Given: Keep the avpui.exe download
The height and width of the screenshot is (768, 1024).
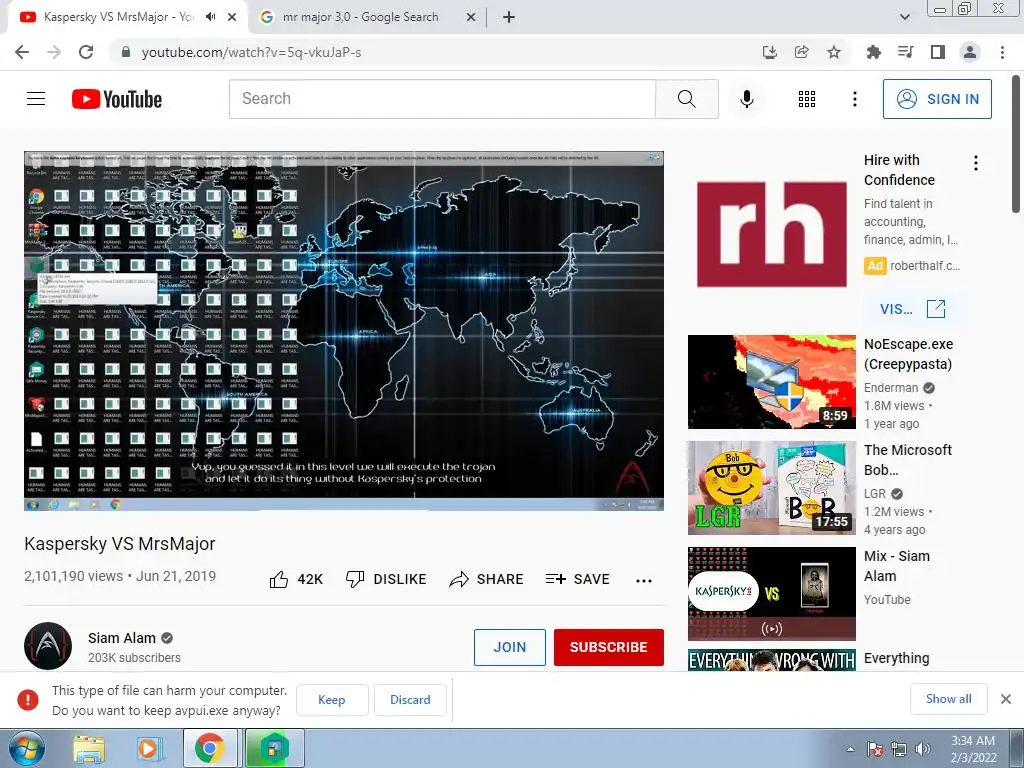Looking at the screenshot, I should (x=332, y=699).
